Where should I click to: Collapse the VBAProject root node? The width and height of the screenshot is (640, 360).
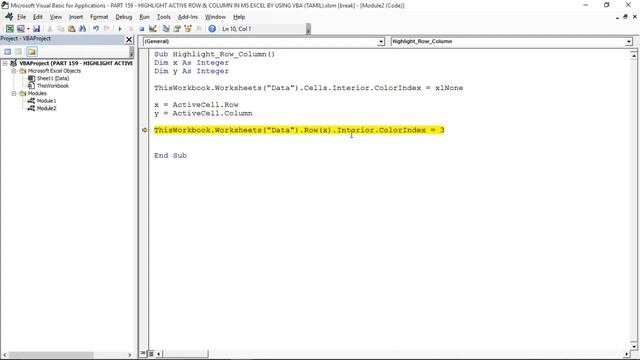coord(5,63)
